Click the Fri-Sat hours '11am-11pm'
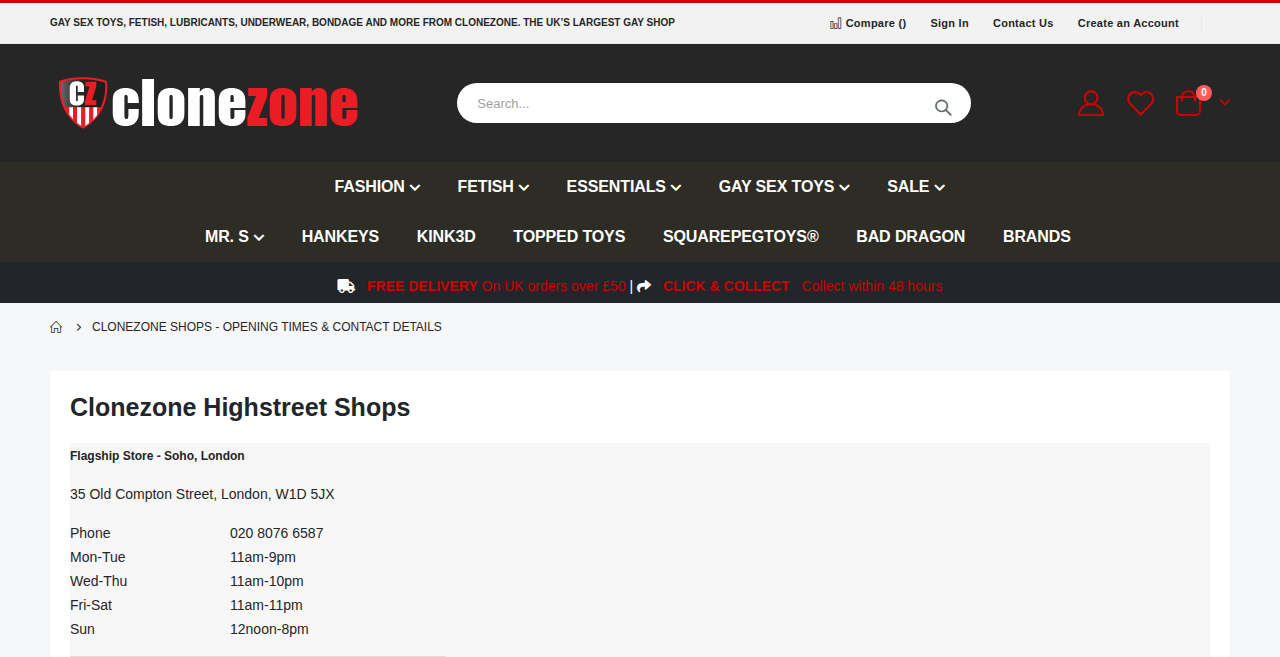This screenshot has width=1280, height=657. click(266, 605)
